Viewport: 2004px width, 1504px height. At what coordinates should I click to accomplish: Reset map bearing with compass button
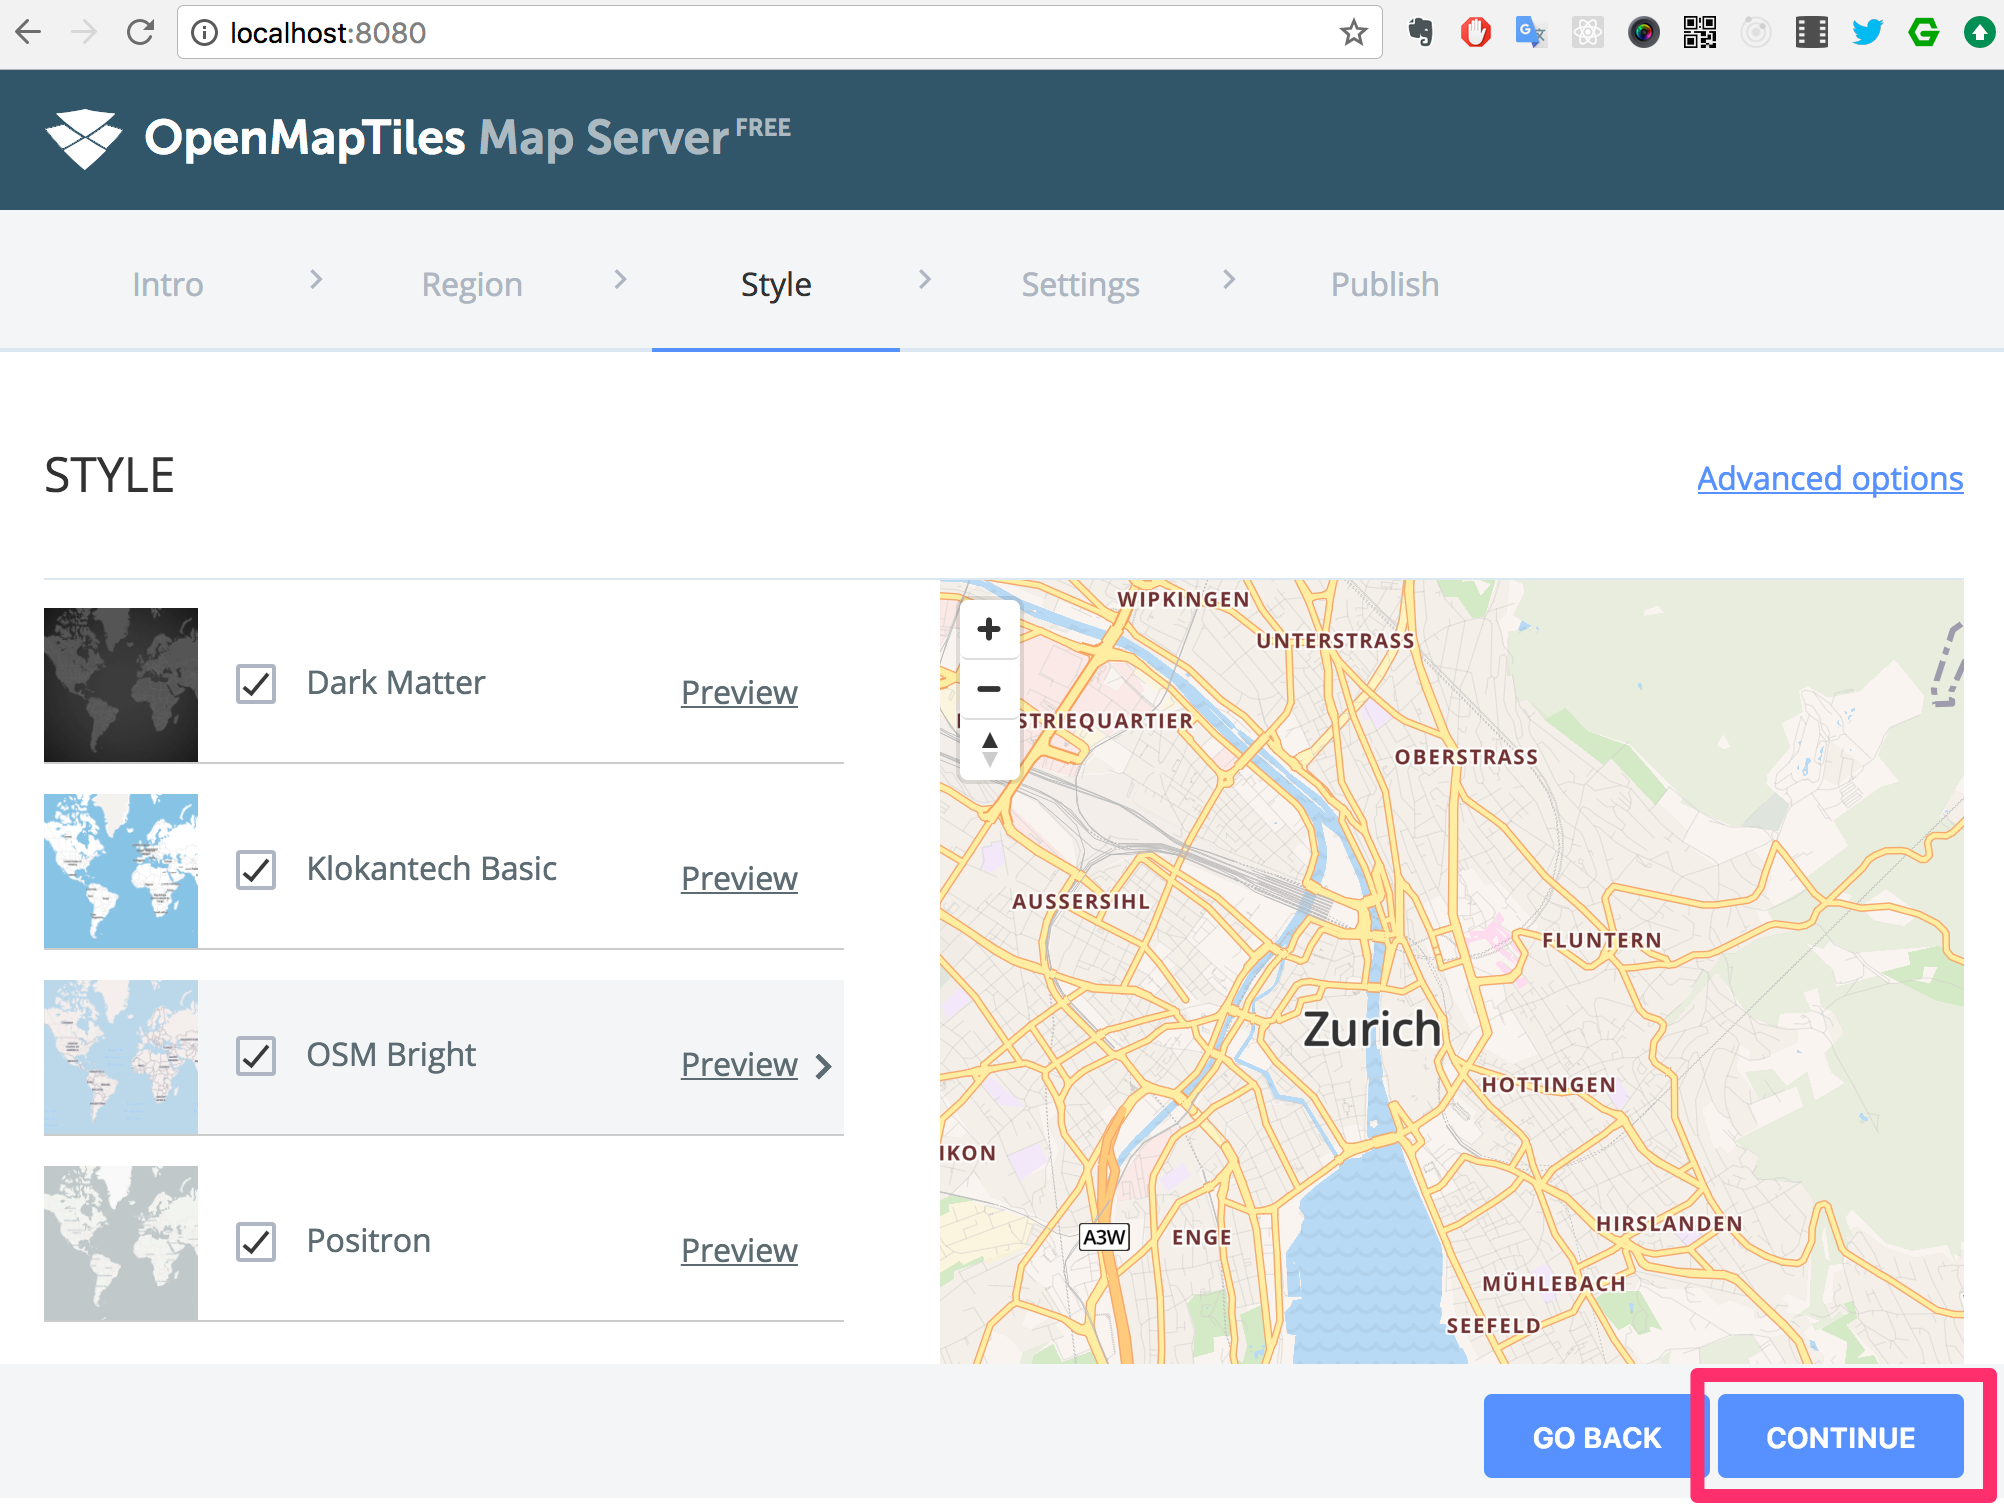[989, 749]
